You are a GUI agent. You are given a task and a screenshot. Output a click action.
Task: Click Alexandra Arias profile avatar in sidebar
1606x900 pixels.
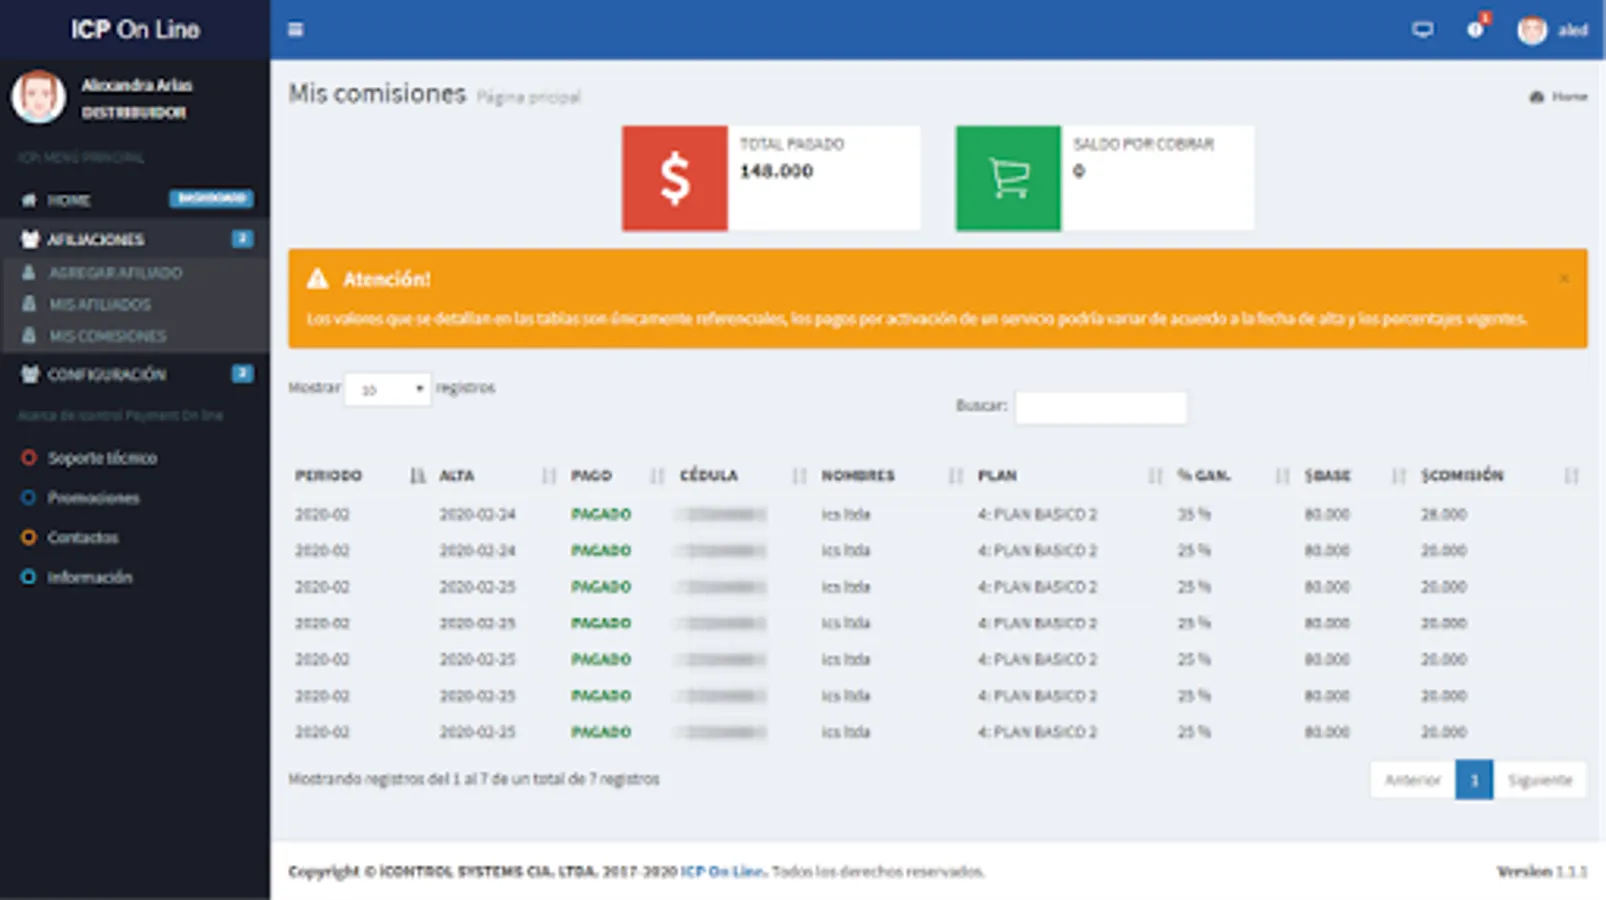38,97
